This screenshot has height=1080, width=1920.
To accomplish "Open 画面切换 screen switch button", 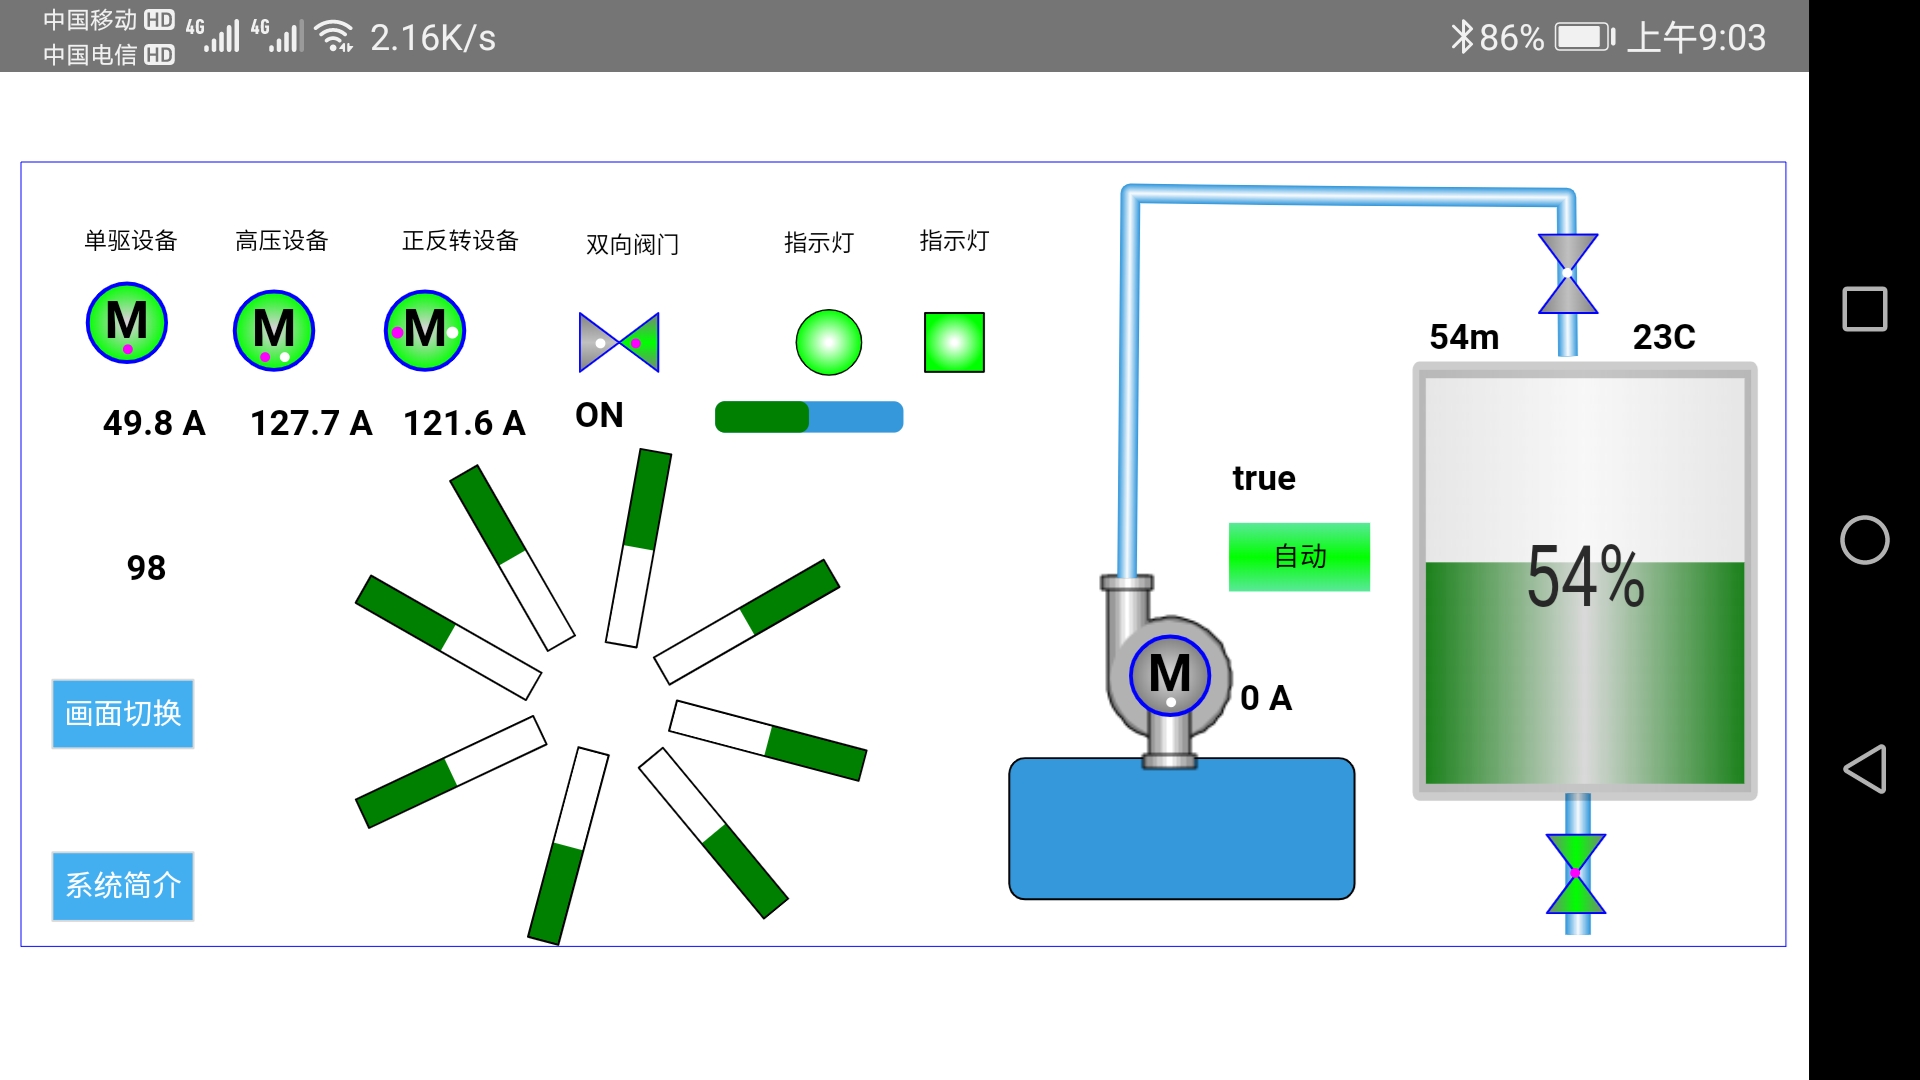I will click(123, 714).
